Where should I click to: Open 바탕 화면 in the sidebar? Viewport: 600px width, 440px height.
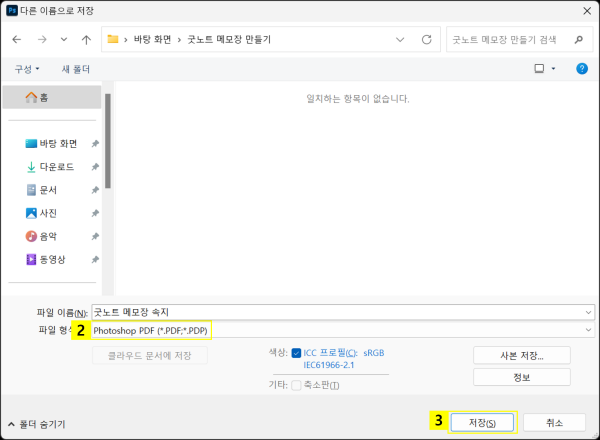[x=58, y=144]
